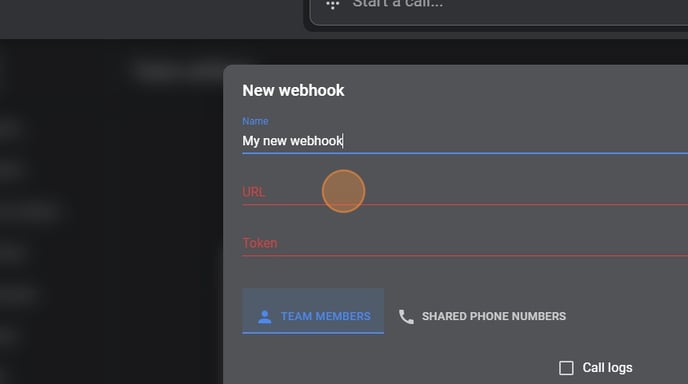
Task: Click the dimmed backdrop left of the dialog
Action: [110, 219]
